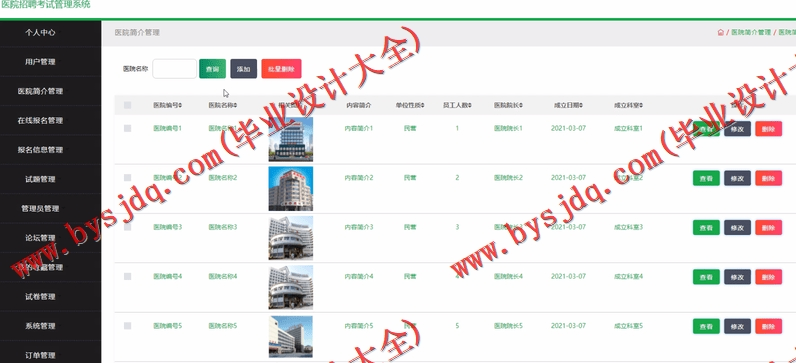Click the cell 医院名称3

(x=222, y=227)
